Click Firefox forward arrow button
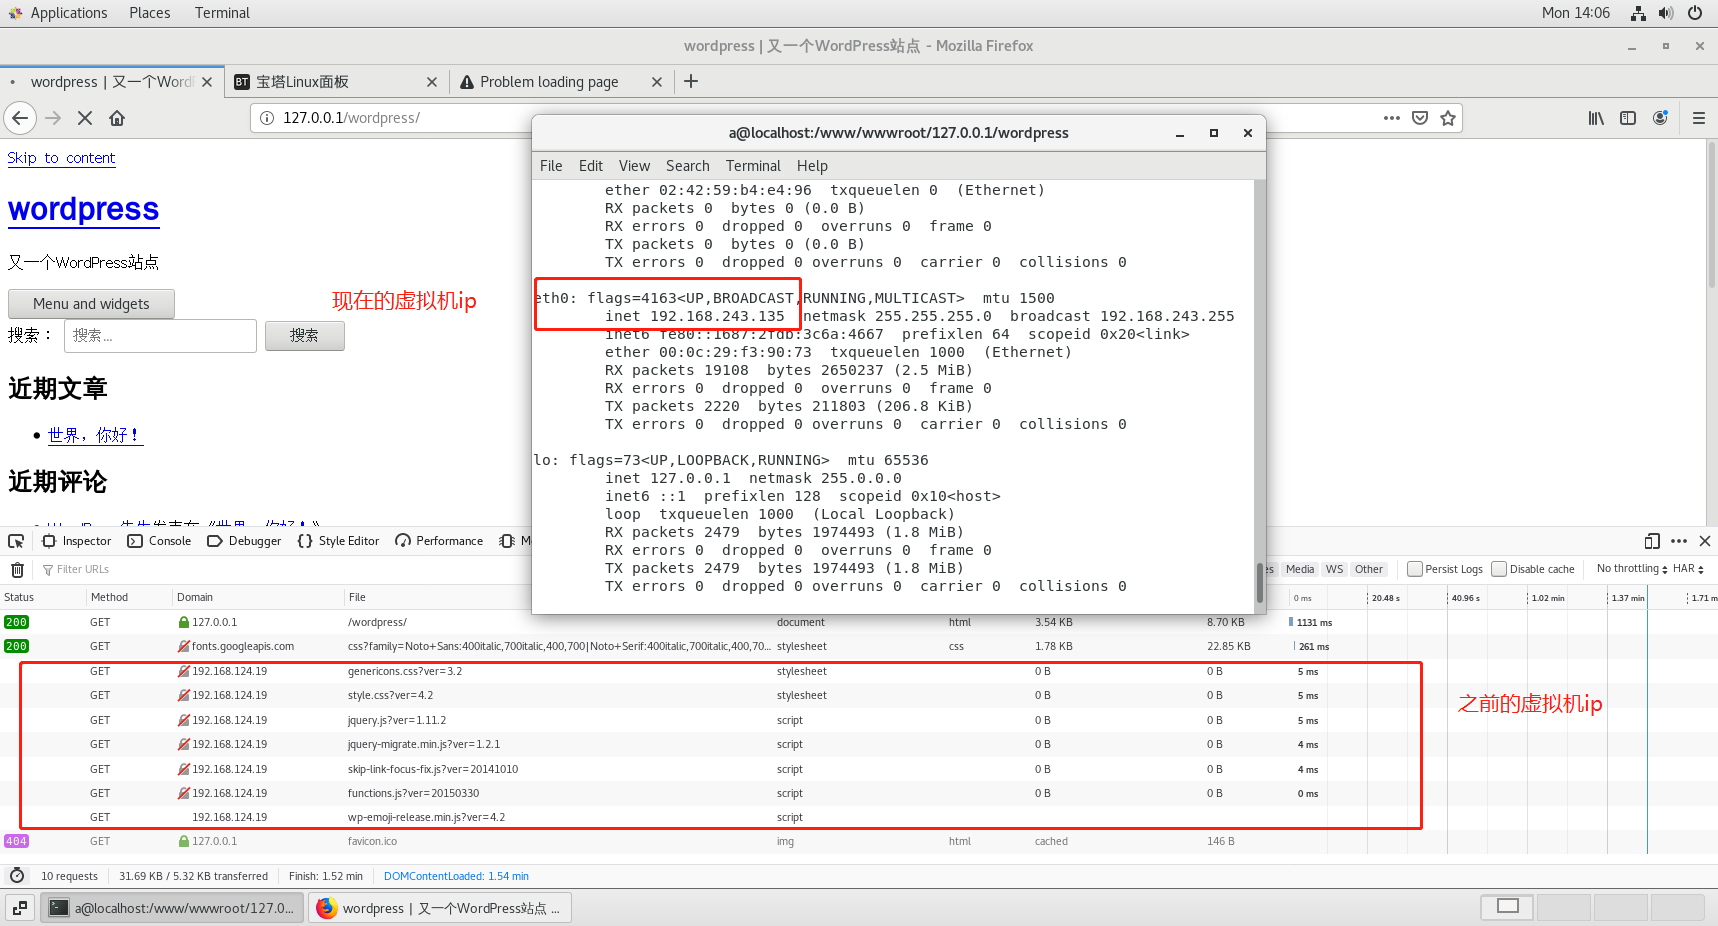 54,118
